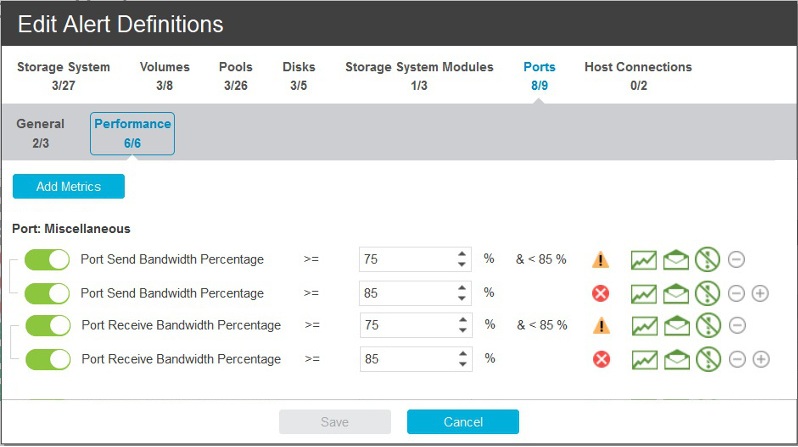The width and height of the screenshot is (798, 447).
Task: Click Port Receive 75 threshold input field
Action: 405,325
